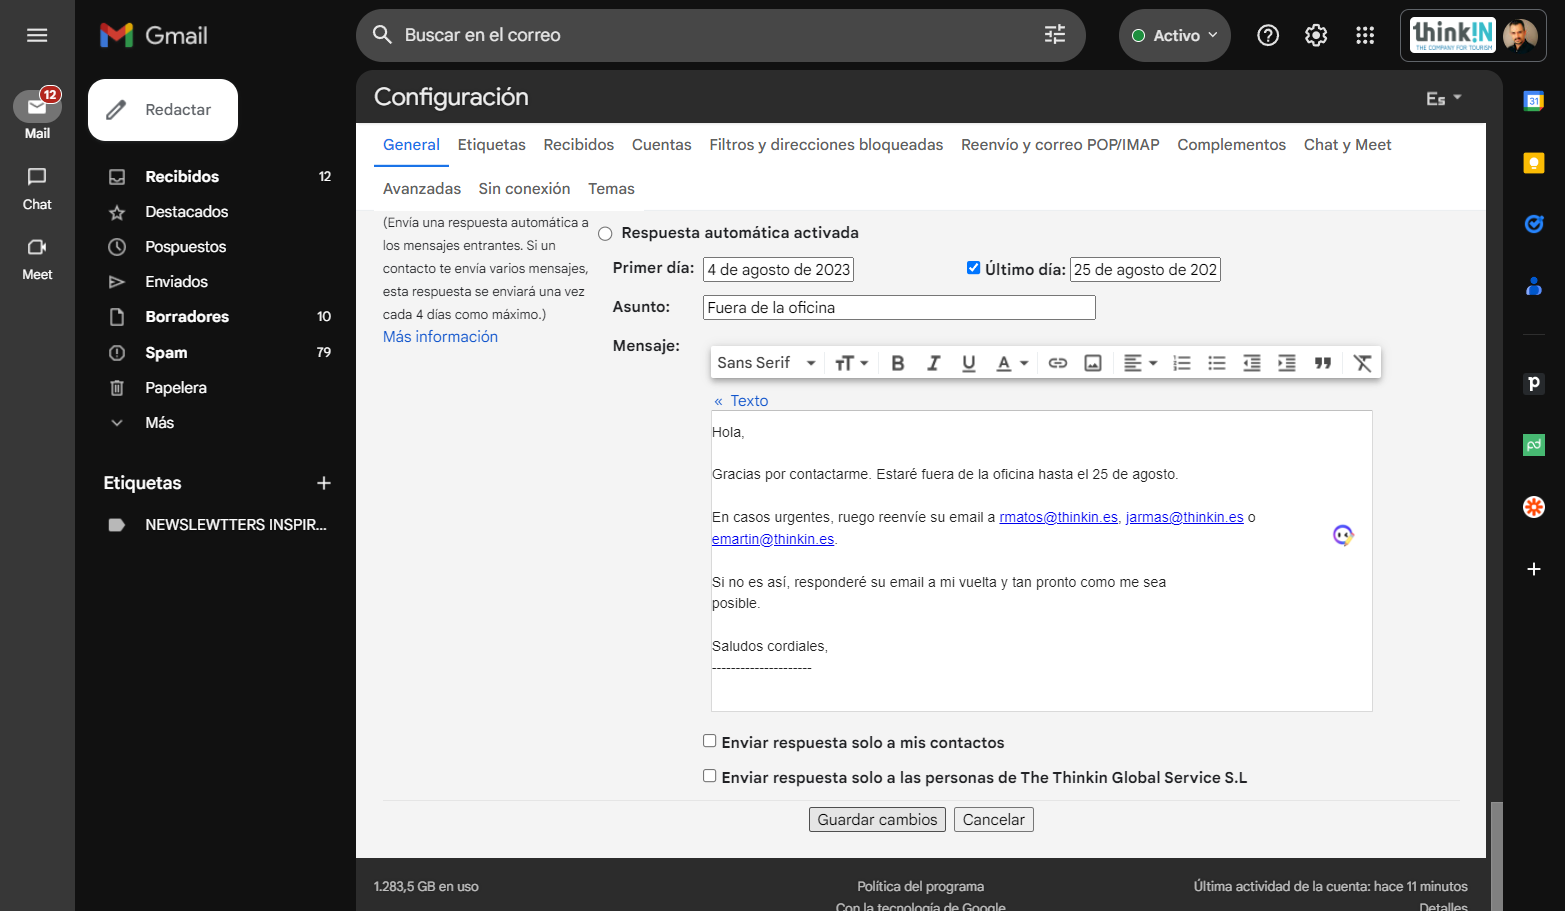1565x911 pixels.
Task: Open the Help question mark icon
Action: [1268, 35]
